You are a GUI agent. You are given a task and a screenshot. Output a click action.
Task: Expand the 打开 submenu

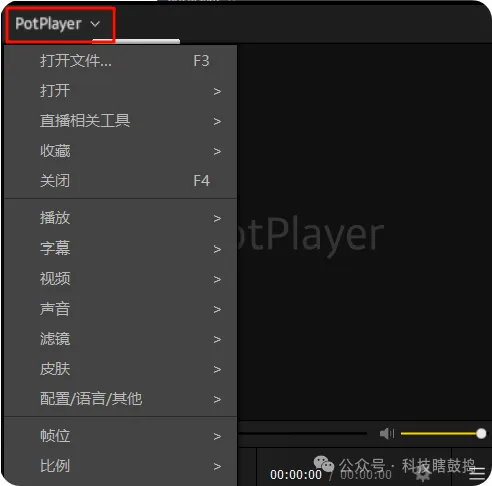point(121,91)
